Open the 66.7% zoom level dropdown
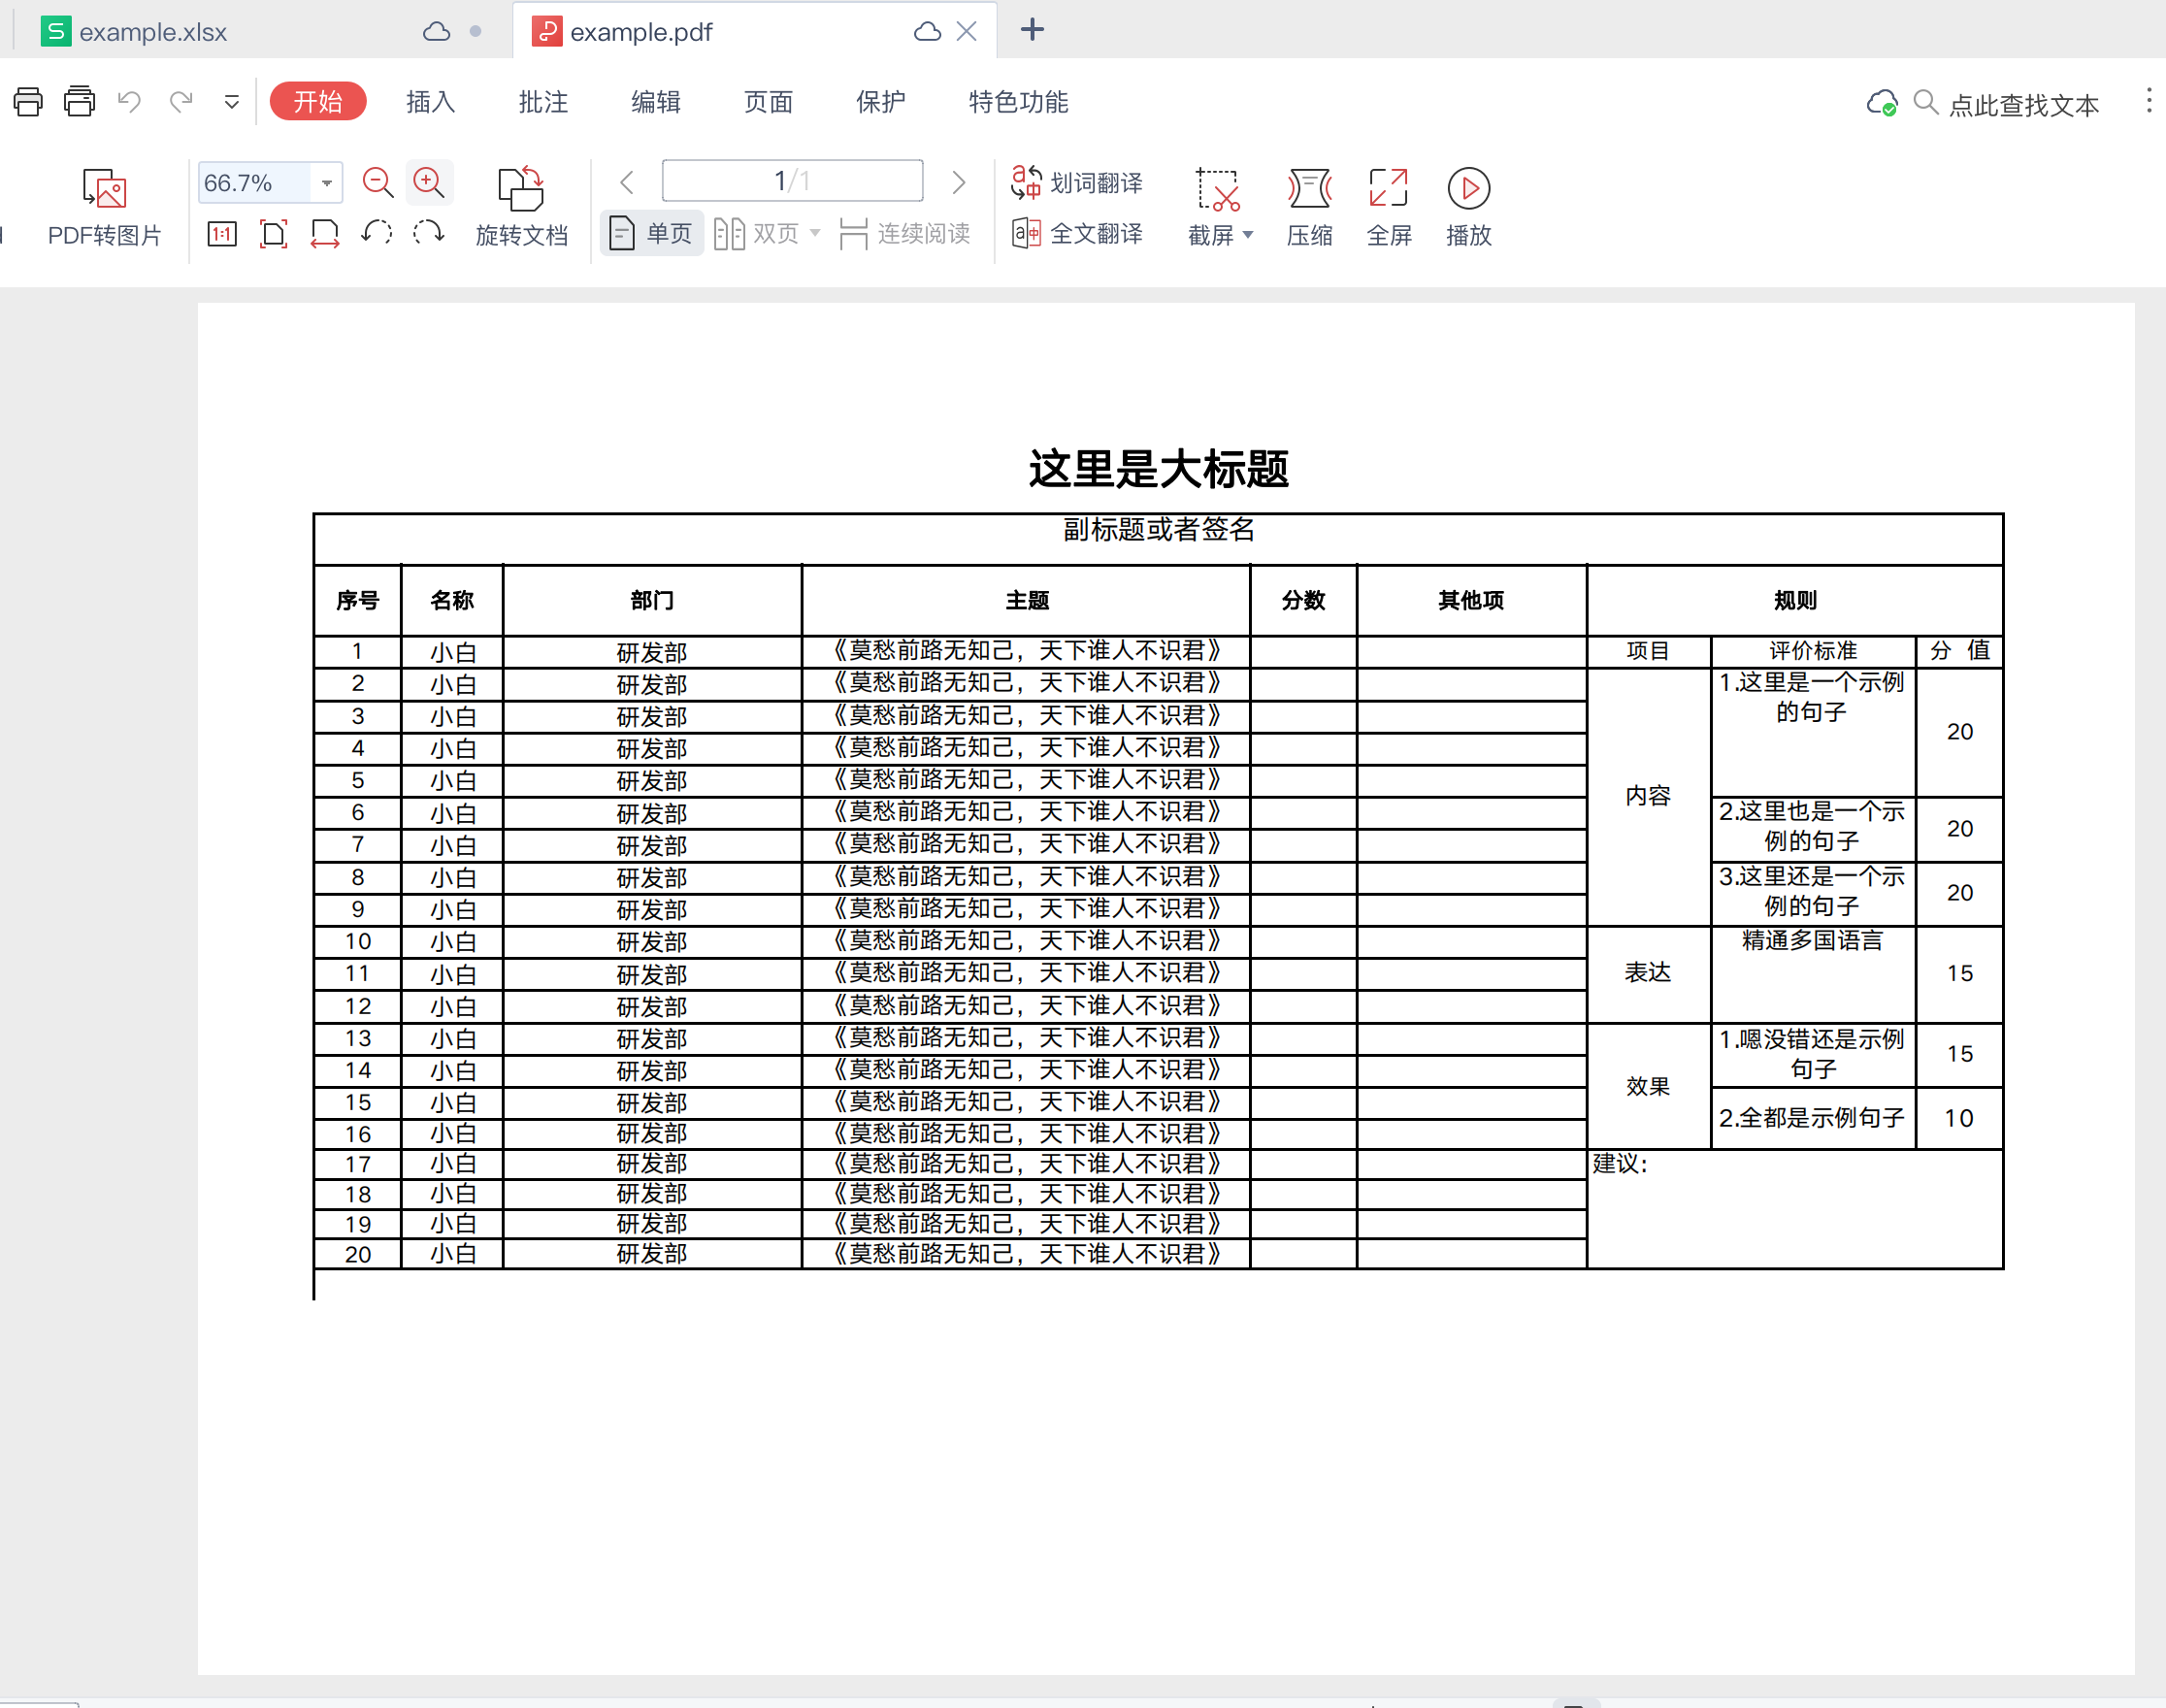This screenshot has height=1708, width=2166. click(x=326, y=183)
